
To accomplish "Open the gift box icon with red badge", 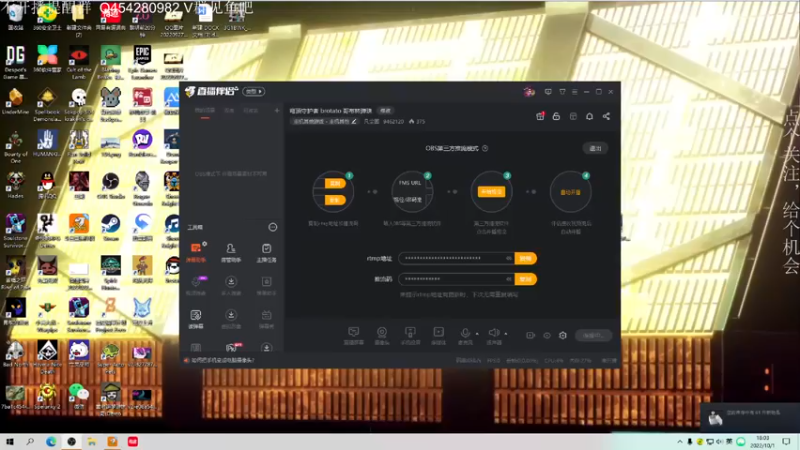I will [540, 116].
